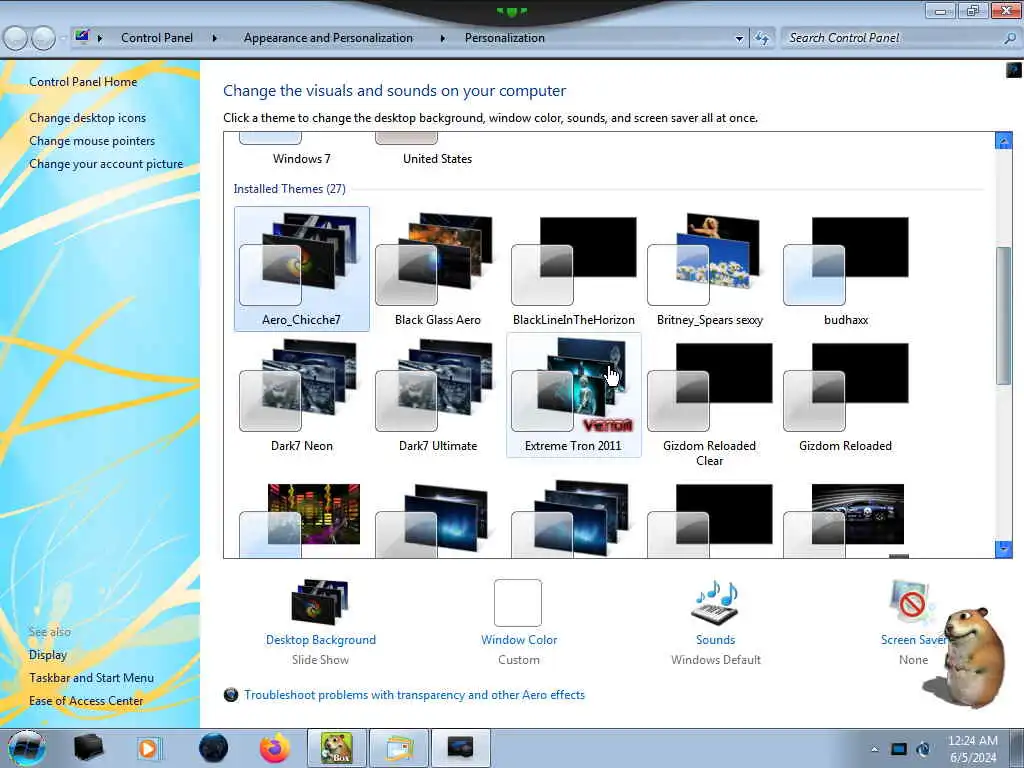1024x768 pixels.
Task: Open the clock showing 12:24 AM
Action: [972, 749]
